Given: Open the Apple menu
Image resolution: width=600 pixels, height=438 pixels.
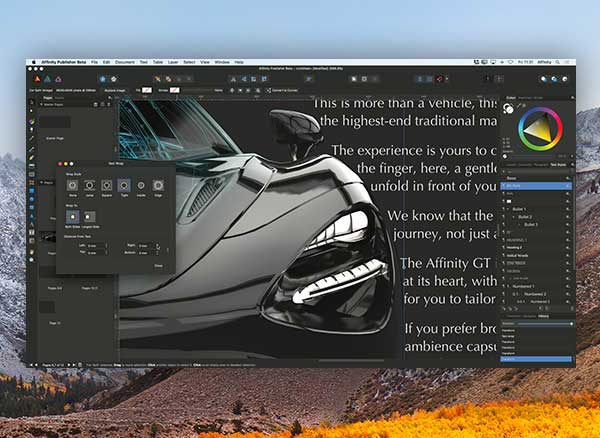Looking at the screenshot, I should pyautogui.click(x=34, y=62).
